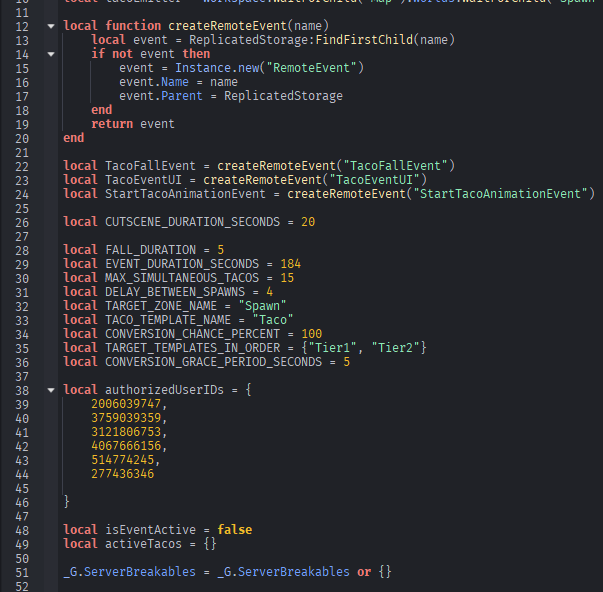Image resolution: width=603 pixels, height=592 pixels.
Task: Click the value 184 on line 29
Action: coord(290,264)
